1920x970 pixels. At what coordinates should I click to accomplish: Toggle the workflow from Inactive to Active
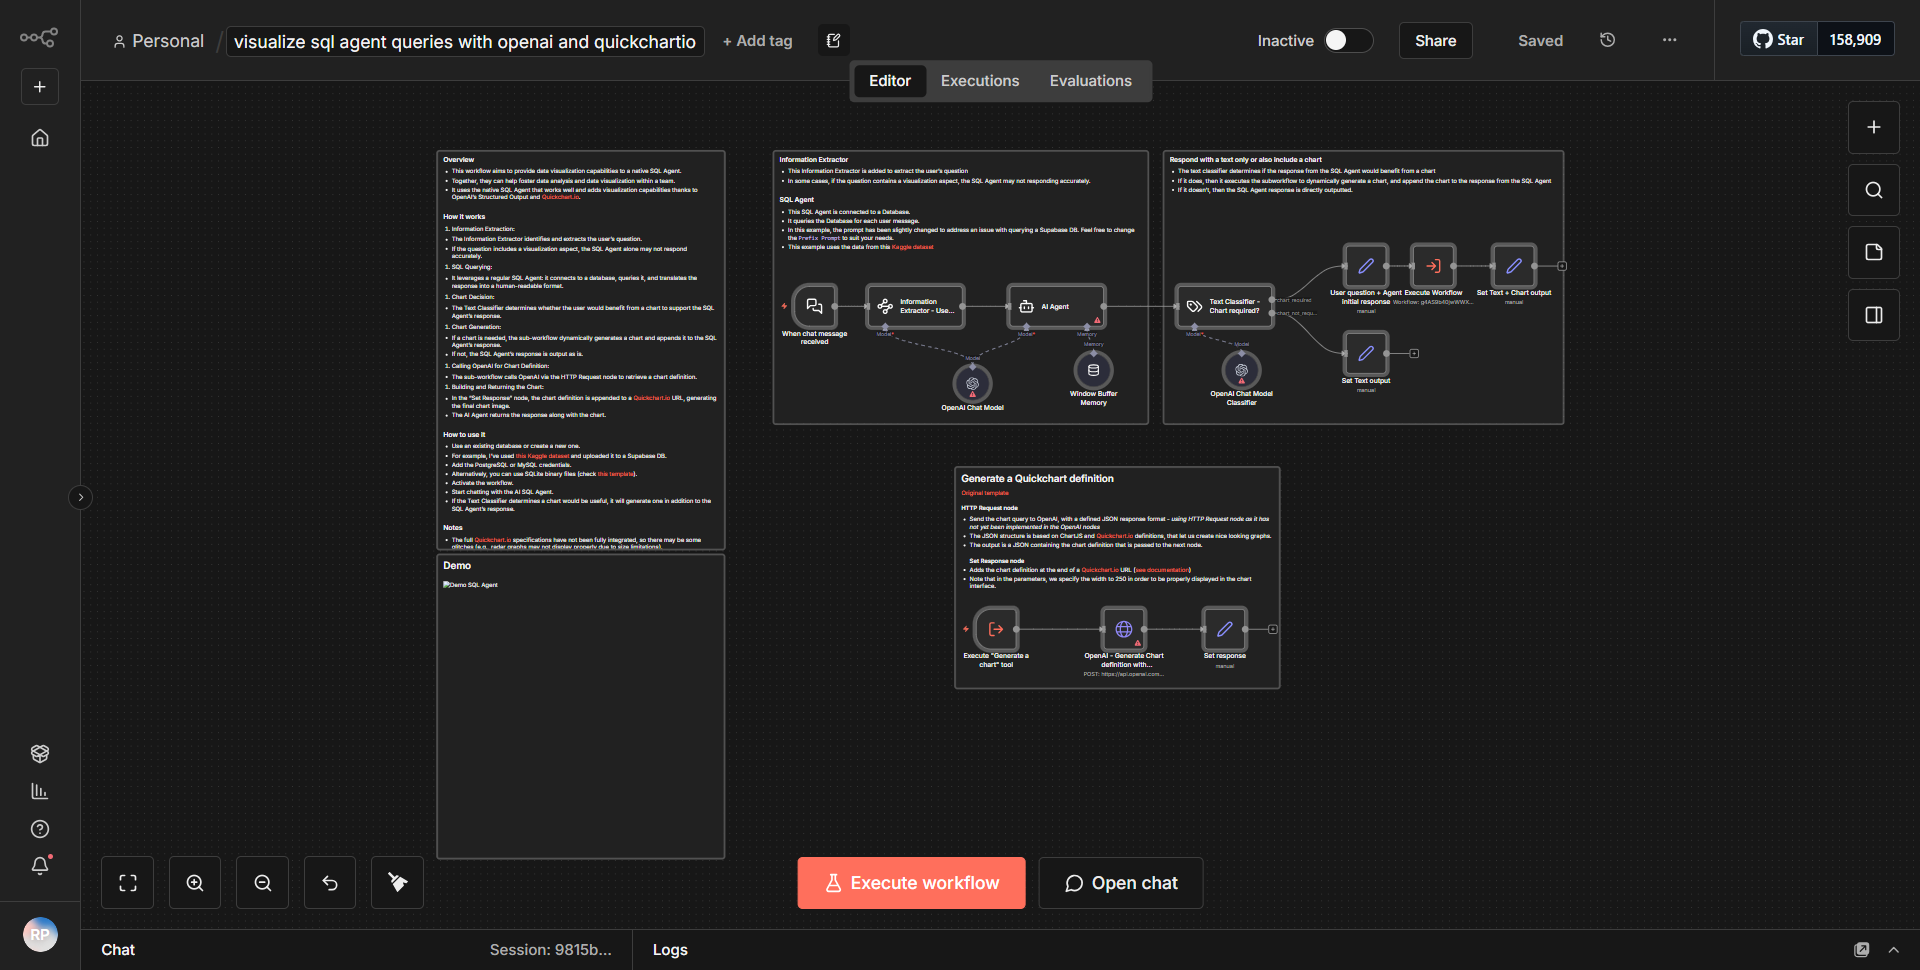tap(1345, 40)
